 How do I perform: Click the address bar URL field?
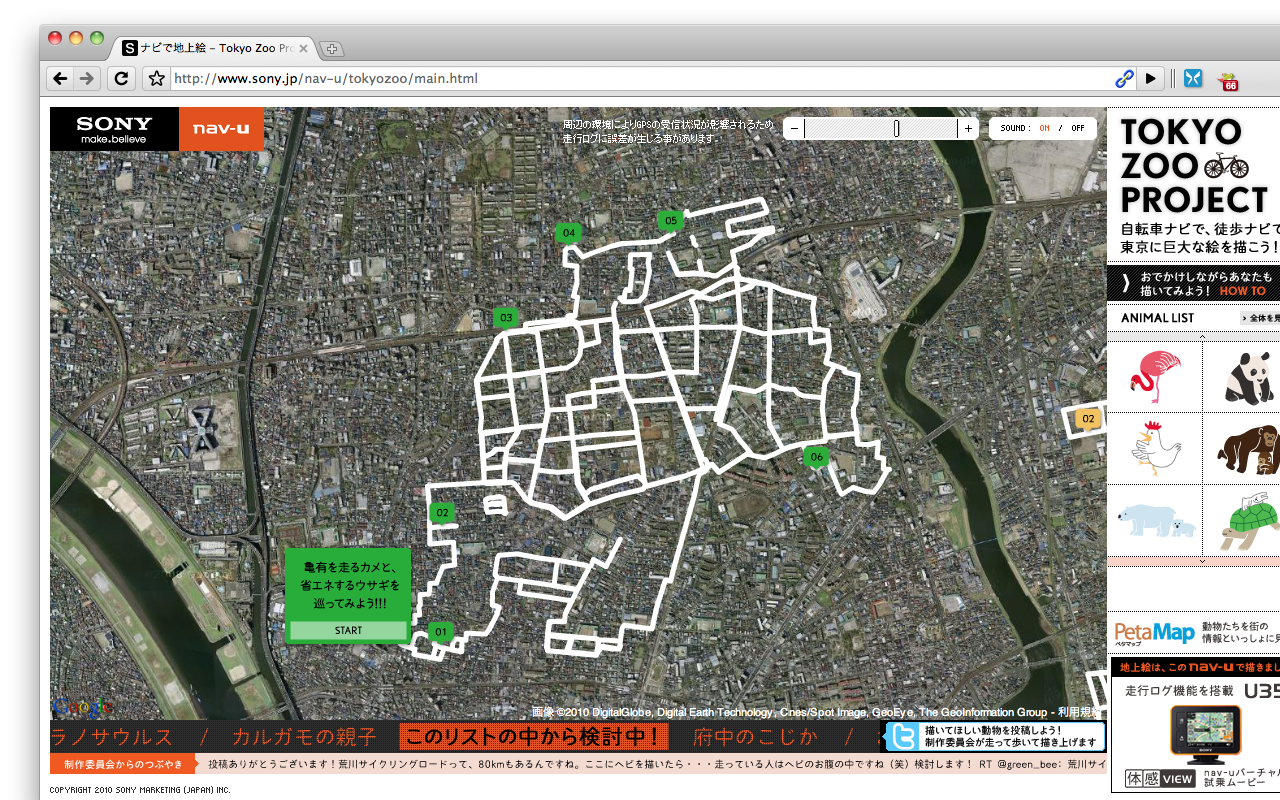(x=640, y=78)
